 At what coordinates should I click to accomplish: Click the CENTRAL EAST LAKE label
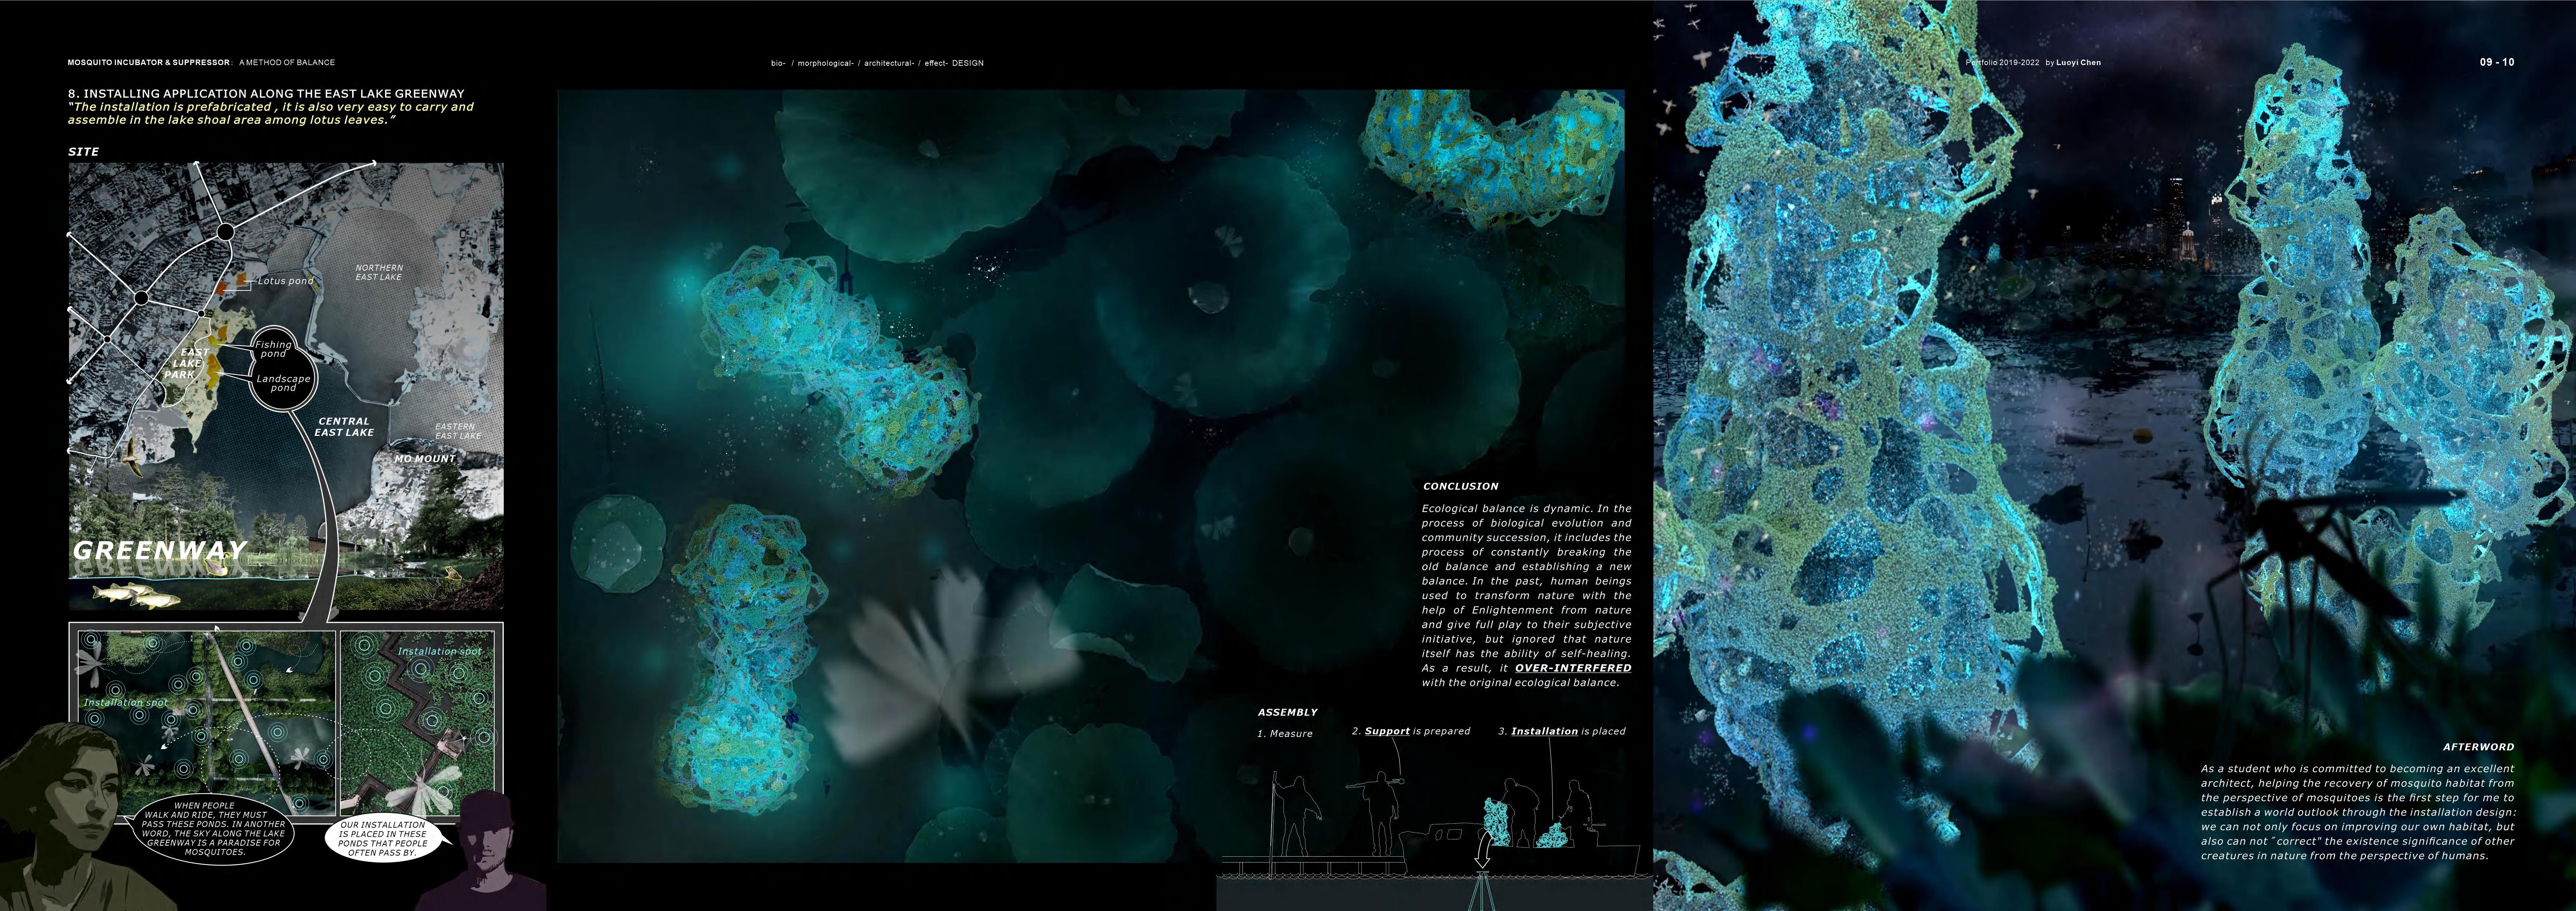[344, 427]
